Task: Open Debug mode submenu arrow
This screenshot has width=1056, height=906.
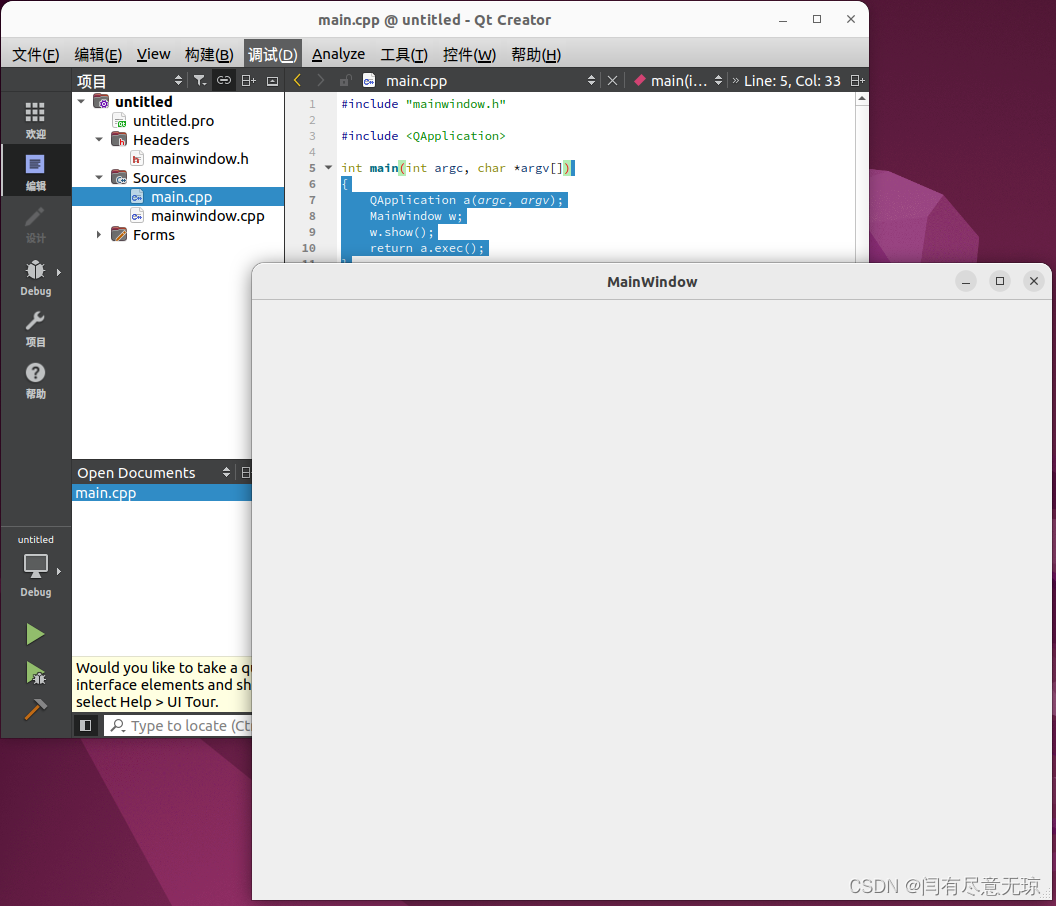Action: [59, 272]
